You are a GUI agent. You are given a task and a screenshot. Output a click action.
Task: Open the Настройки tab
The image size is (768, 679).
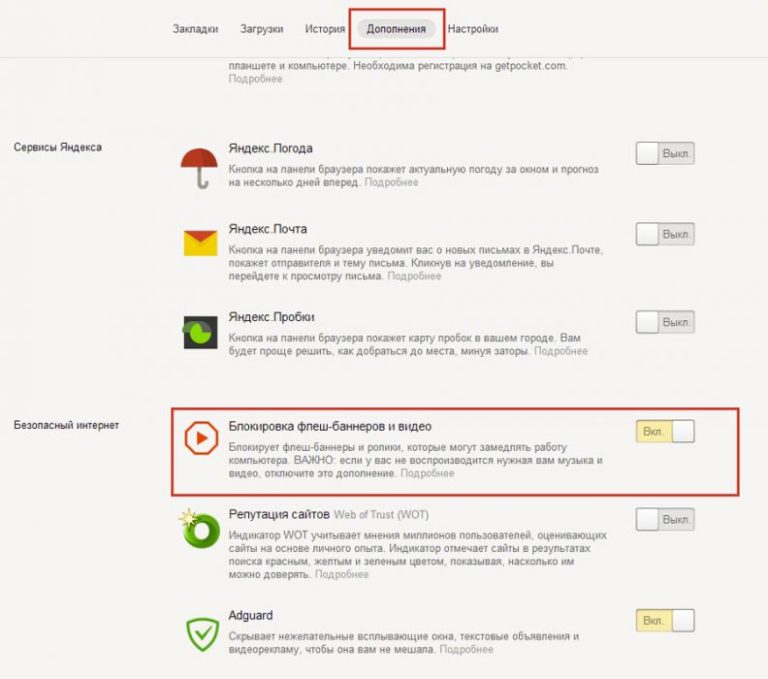[x=473, y=29]
